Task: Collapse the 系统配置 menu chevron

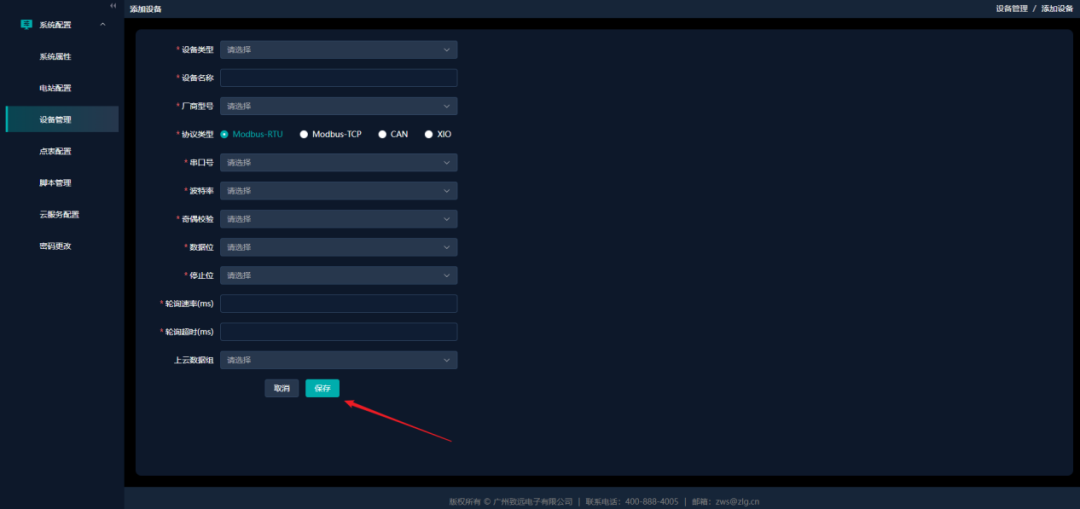Action: coord(103,25)
